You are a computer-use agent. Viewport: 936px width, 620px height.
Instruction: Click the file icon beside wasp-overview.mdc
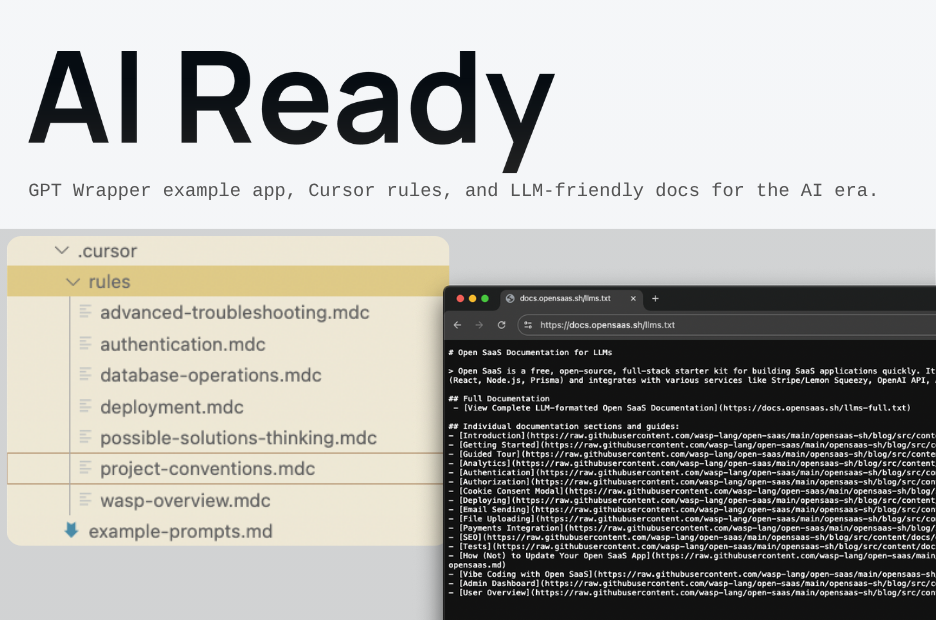(86, 500)
